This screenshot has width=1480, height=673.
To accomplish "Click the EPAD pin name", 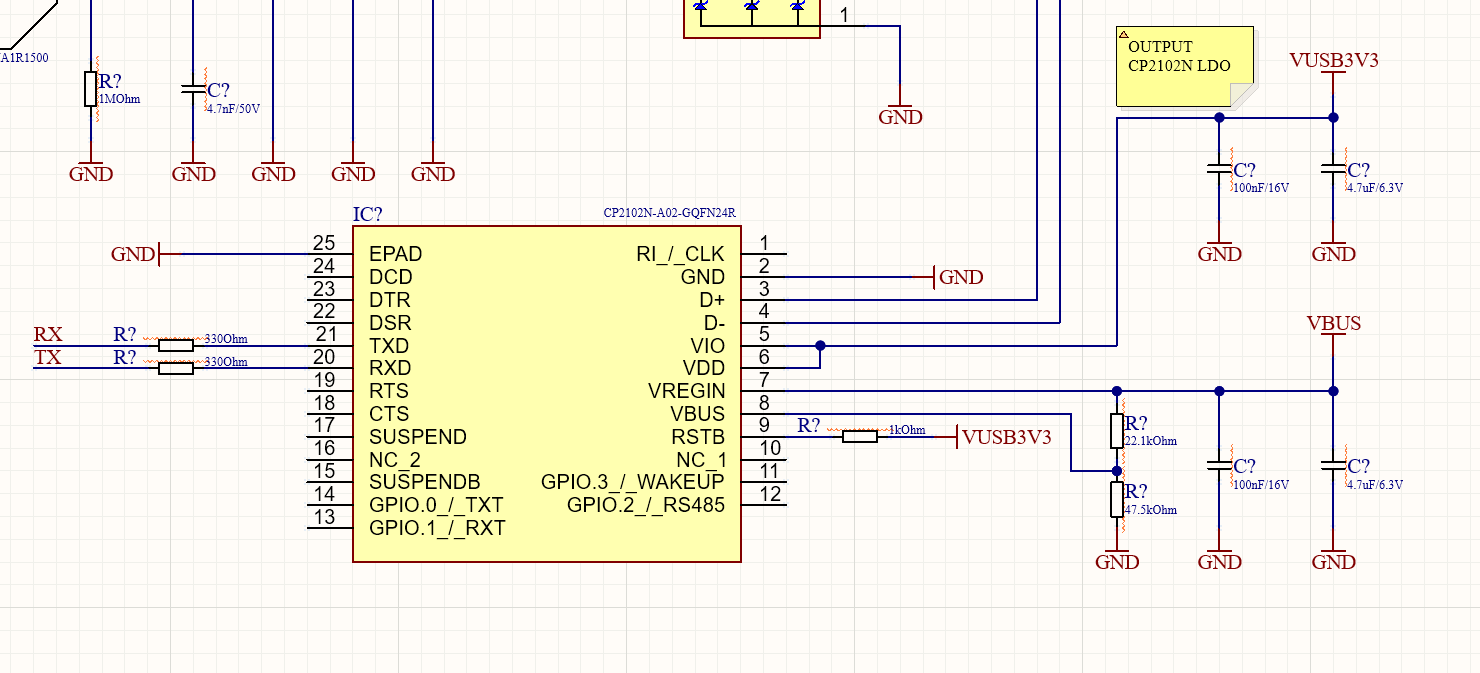I will 395,254.
